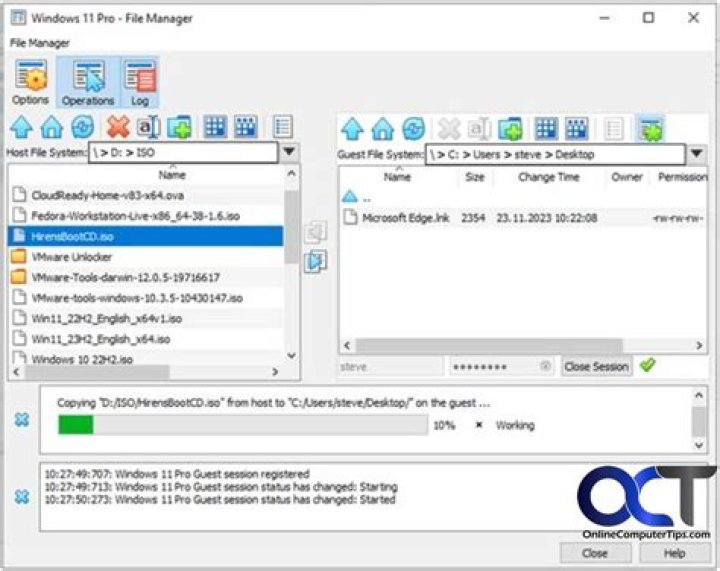This screenshot has width=720, height=571.
Task: Clear the operations panel with blue X
Action: click(22, 420)
